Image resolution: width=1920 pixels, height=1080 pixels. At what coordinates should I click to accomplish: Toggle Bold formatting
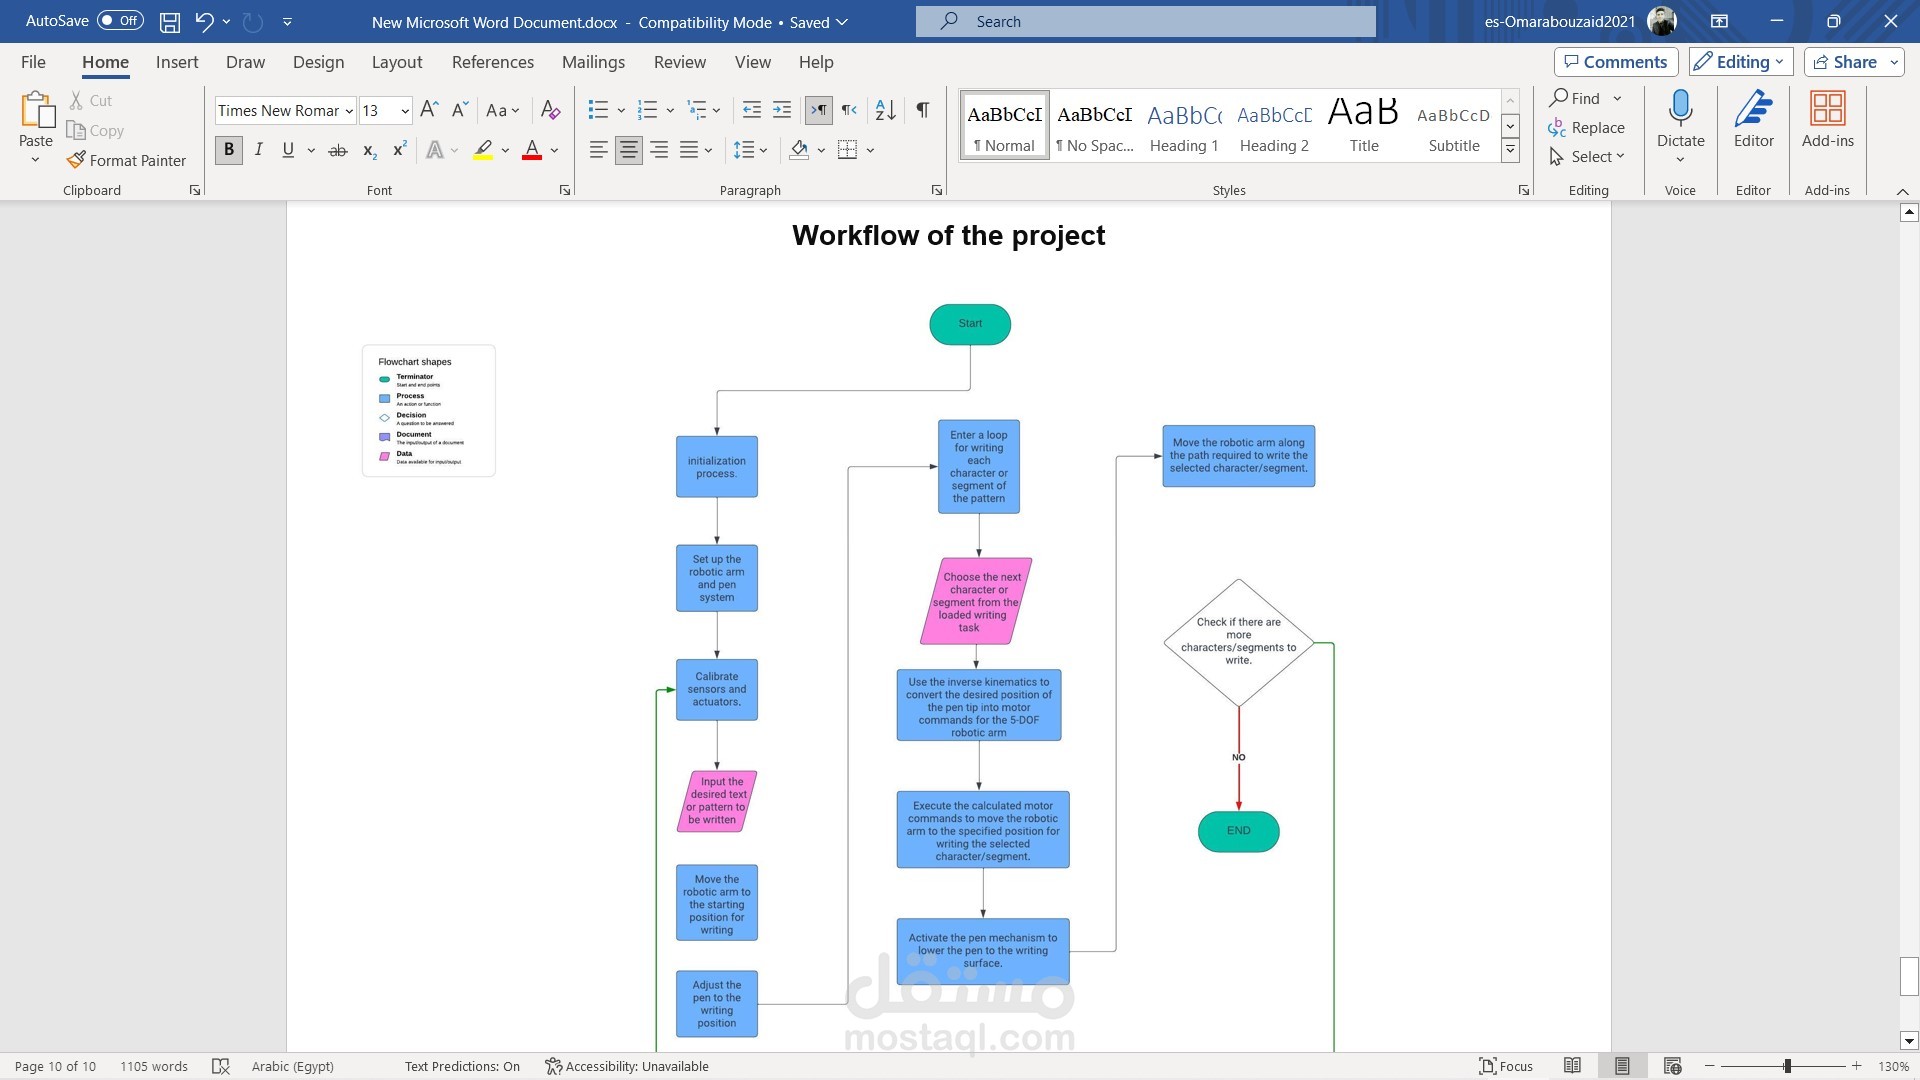229,150
